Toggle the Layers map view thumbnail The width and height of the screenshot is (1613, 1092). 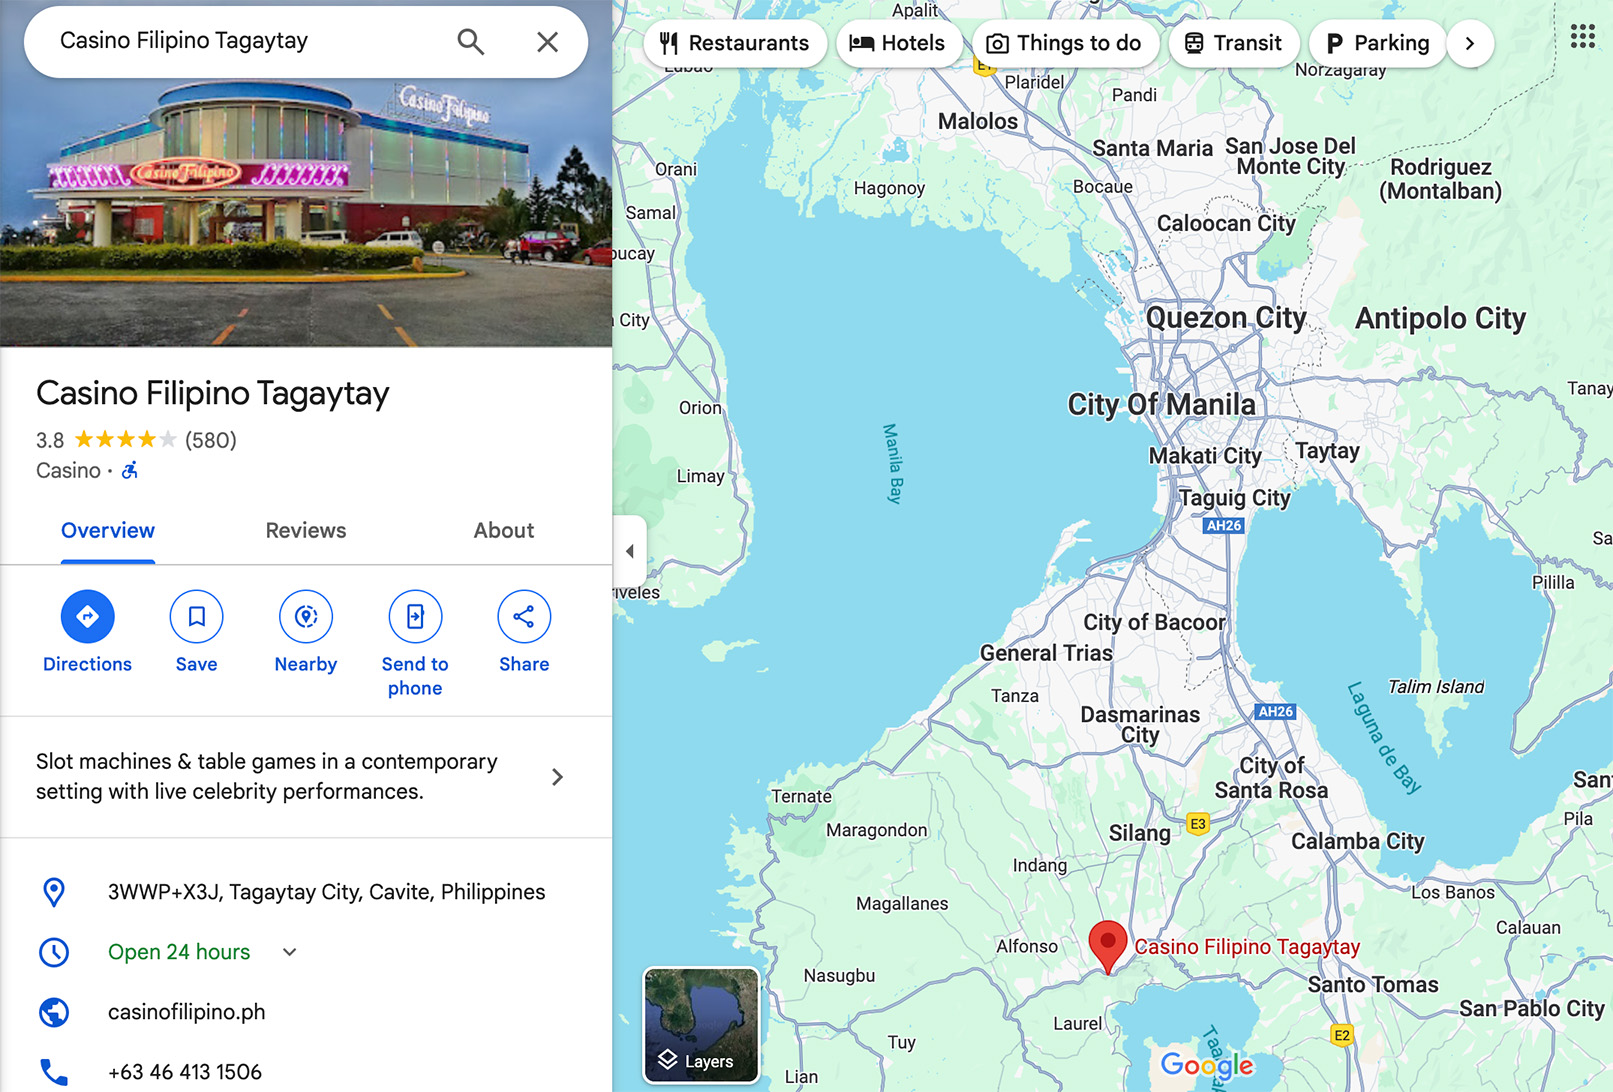pos(701,1025)
